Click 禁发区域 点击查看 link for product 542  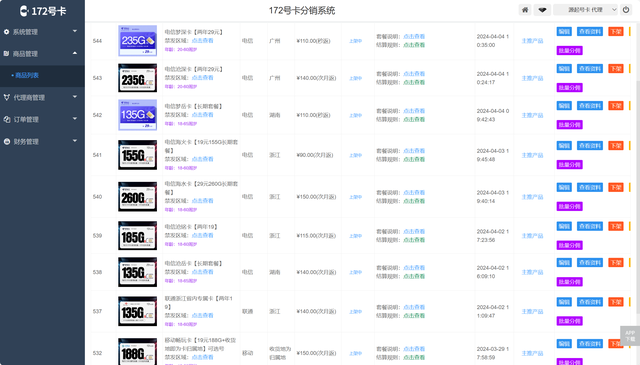202,115
